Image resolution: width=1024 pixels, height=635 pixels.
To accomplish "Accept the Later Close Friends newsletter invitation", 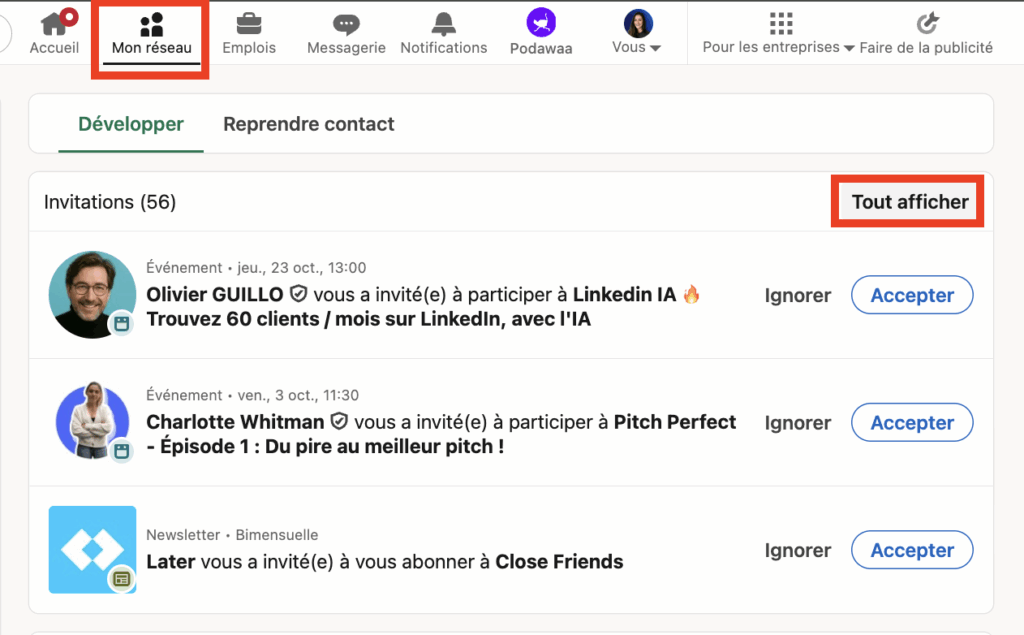I will pos(911,550).
